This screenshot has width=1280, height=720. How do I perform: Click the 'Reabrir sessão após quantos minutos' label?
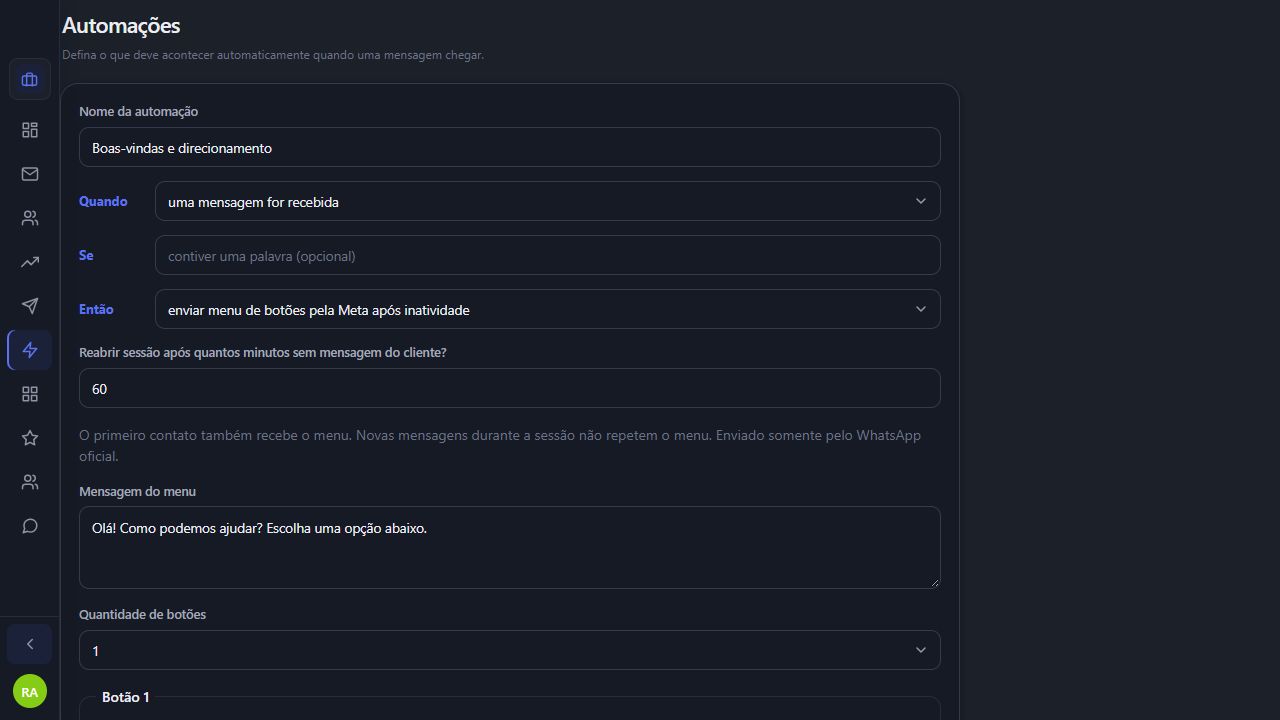point(263,352)
